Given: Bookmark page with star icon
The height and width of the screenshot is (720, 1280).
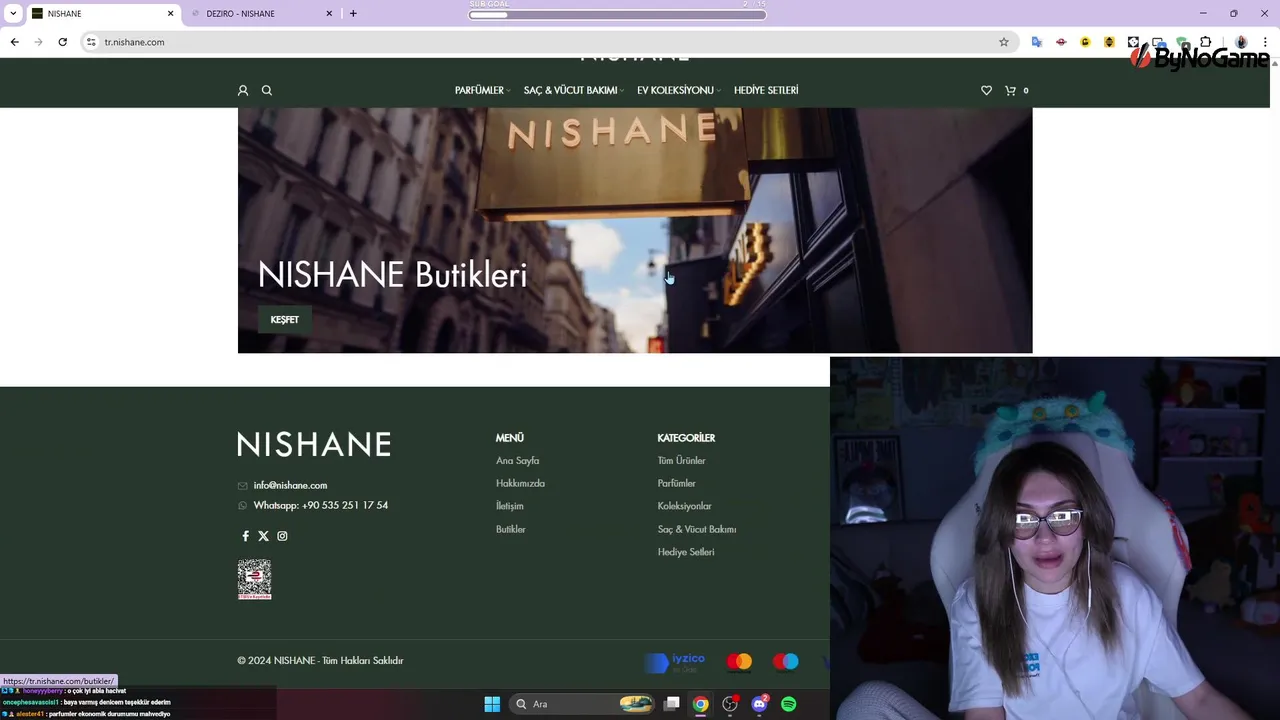Looking at the screenshot, I should point(1004,42).
